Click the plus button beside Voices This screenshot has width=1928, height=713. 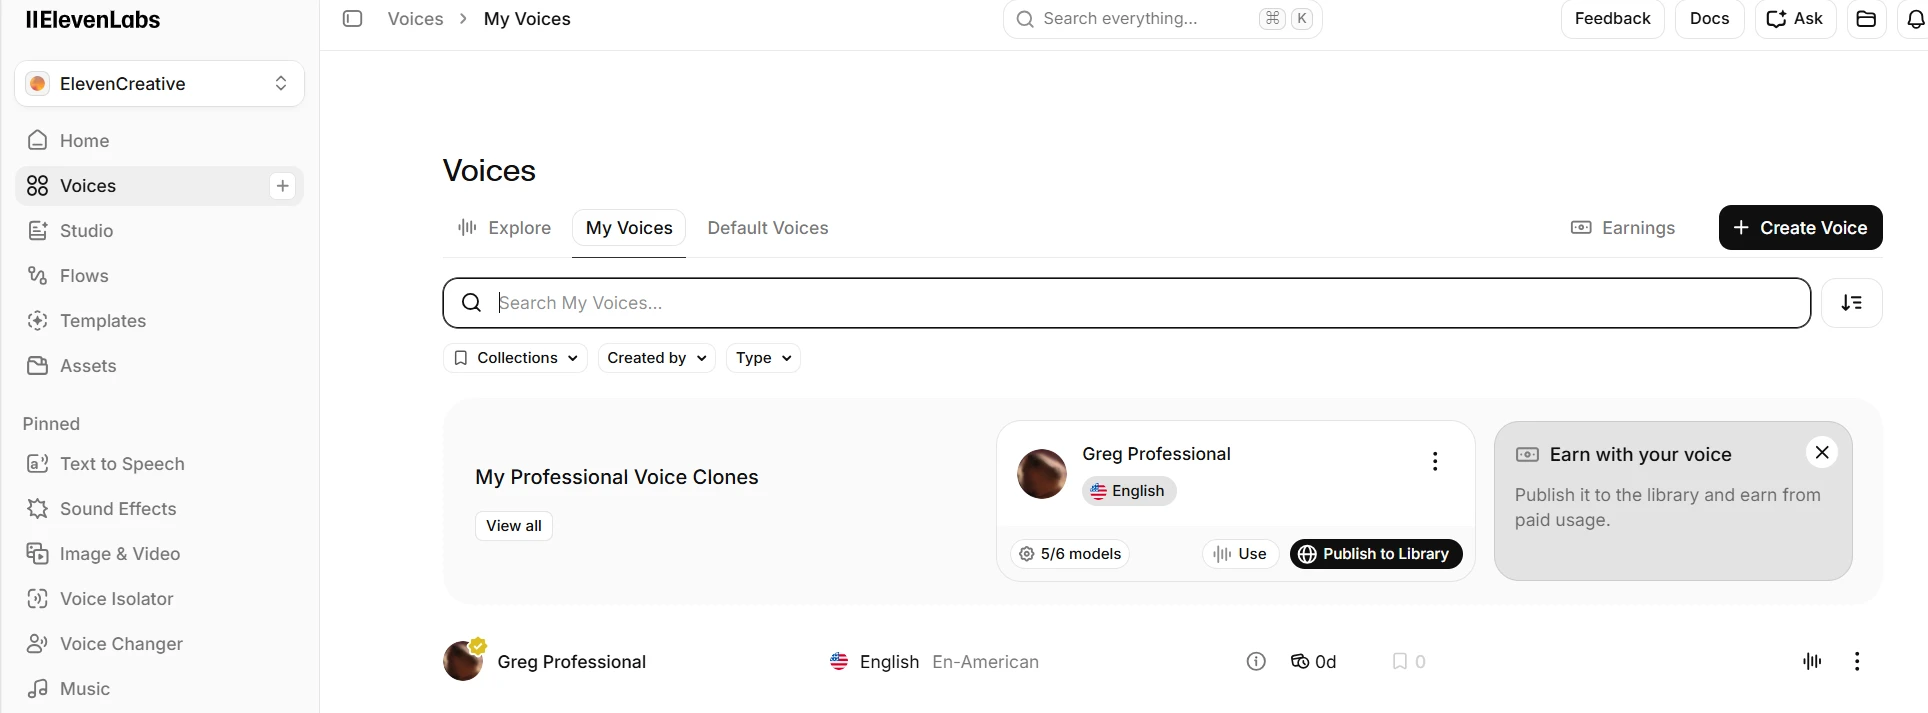click(283, 186)
